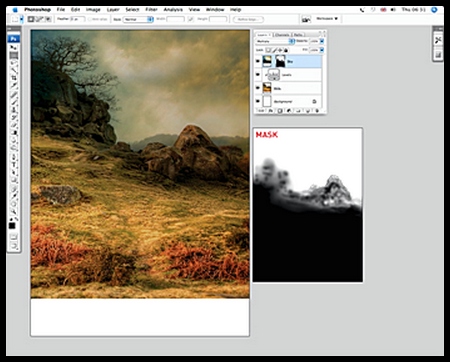Image resolution: width=450 pixels, height=362 pixels.
Task: Toggle Lock all padlock icon
Action: [x=286, y=50]
